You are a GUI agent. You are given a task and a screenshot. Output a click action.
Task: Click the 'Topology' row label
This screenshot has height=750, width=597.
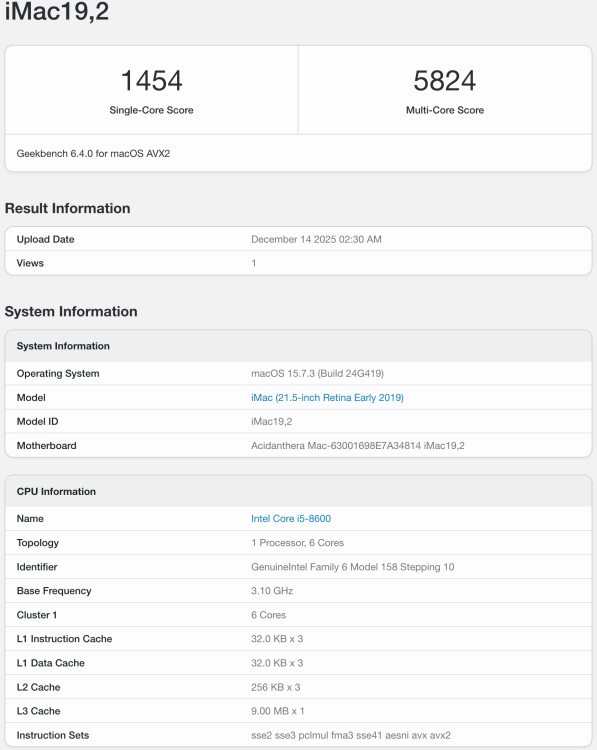click(x=38, y=543)
